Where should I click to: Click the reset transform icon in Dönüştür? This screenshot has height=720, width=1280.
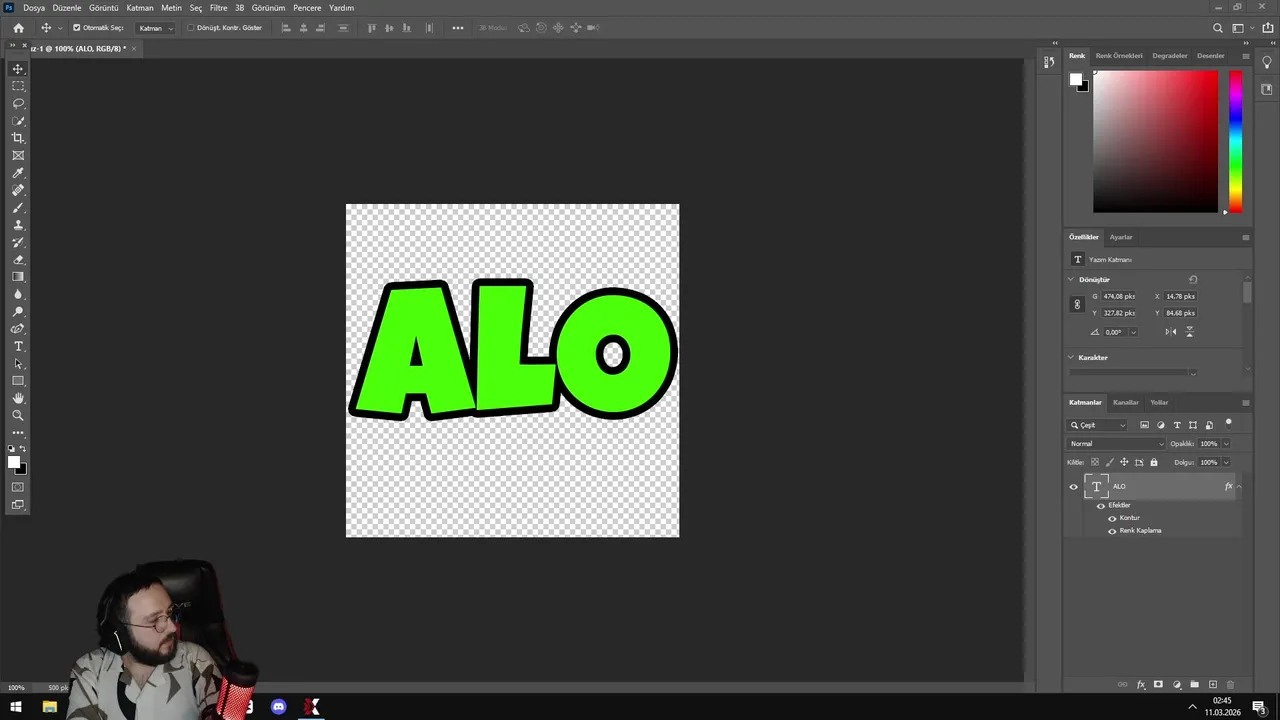click(1193, 280)
